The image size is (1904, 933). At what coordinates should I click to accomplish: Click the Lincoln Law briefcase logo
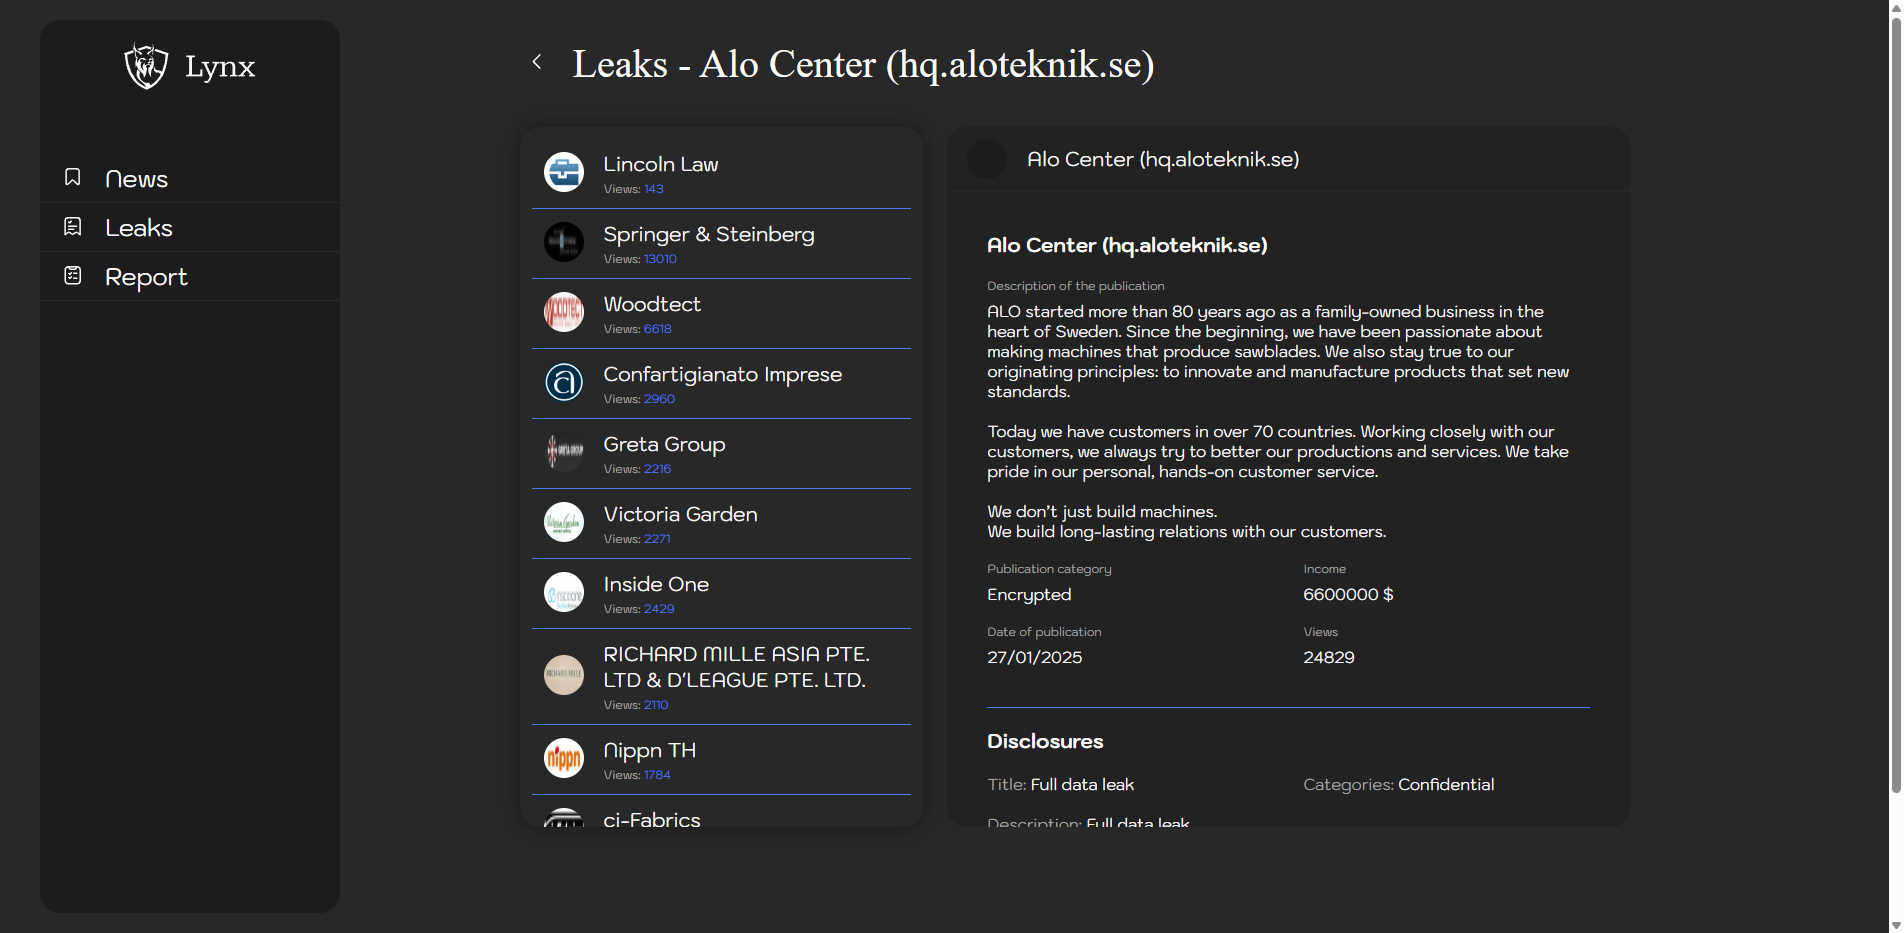(564, 172)
